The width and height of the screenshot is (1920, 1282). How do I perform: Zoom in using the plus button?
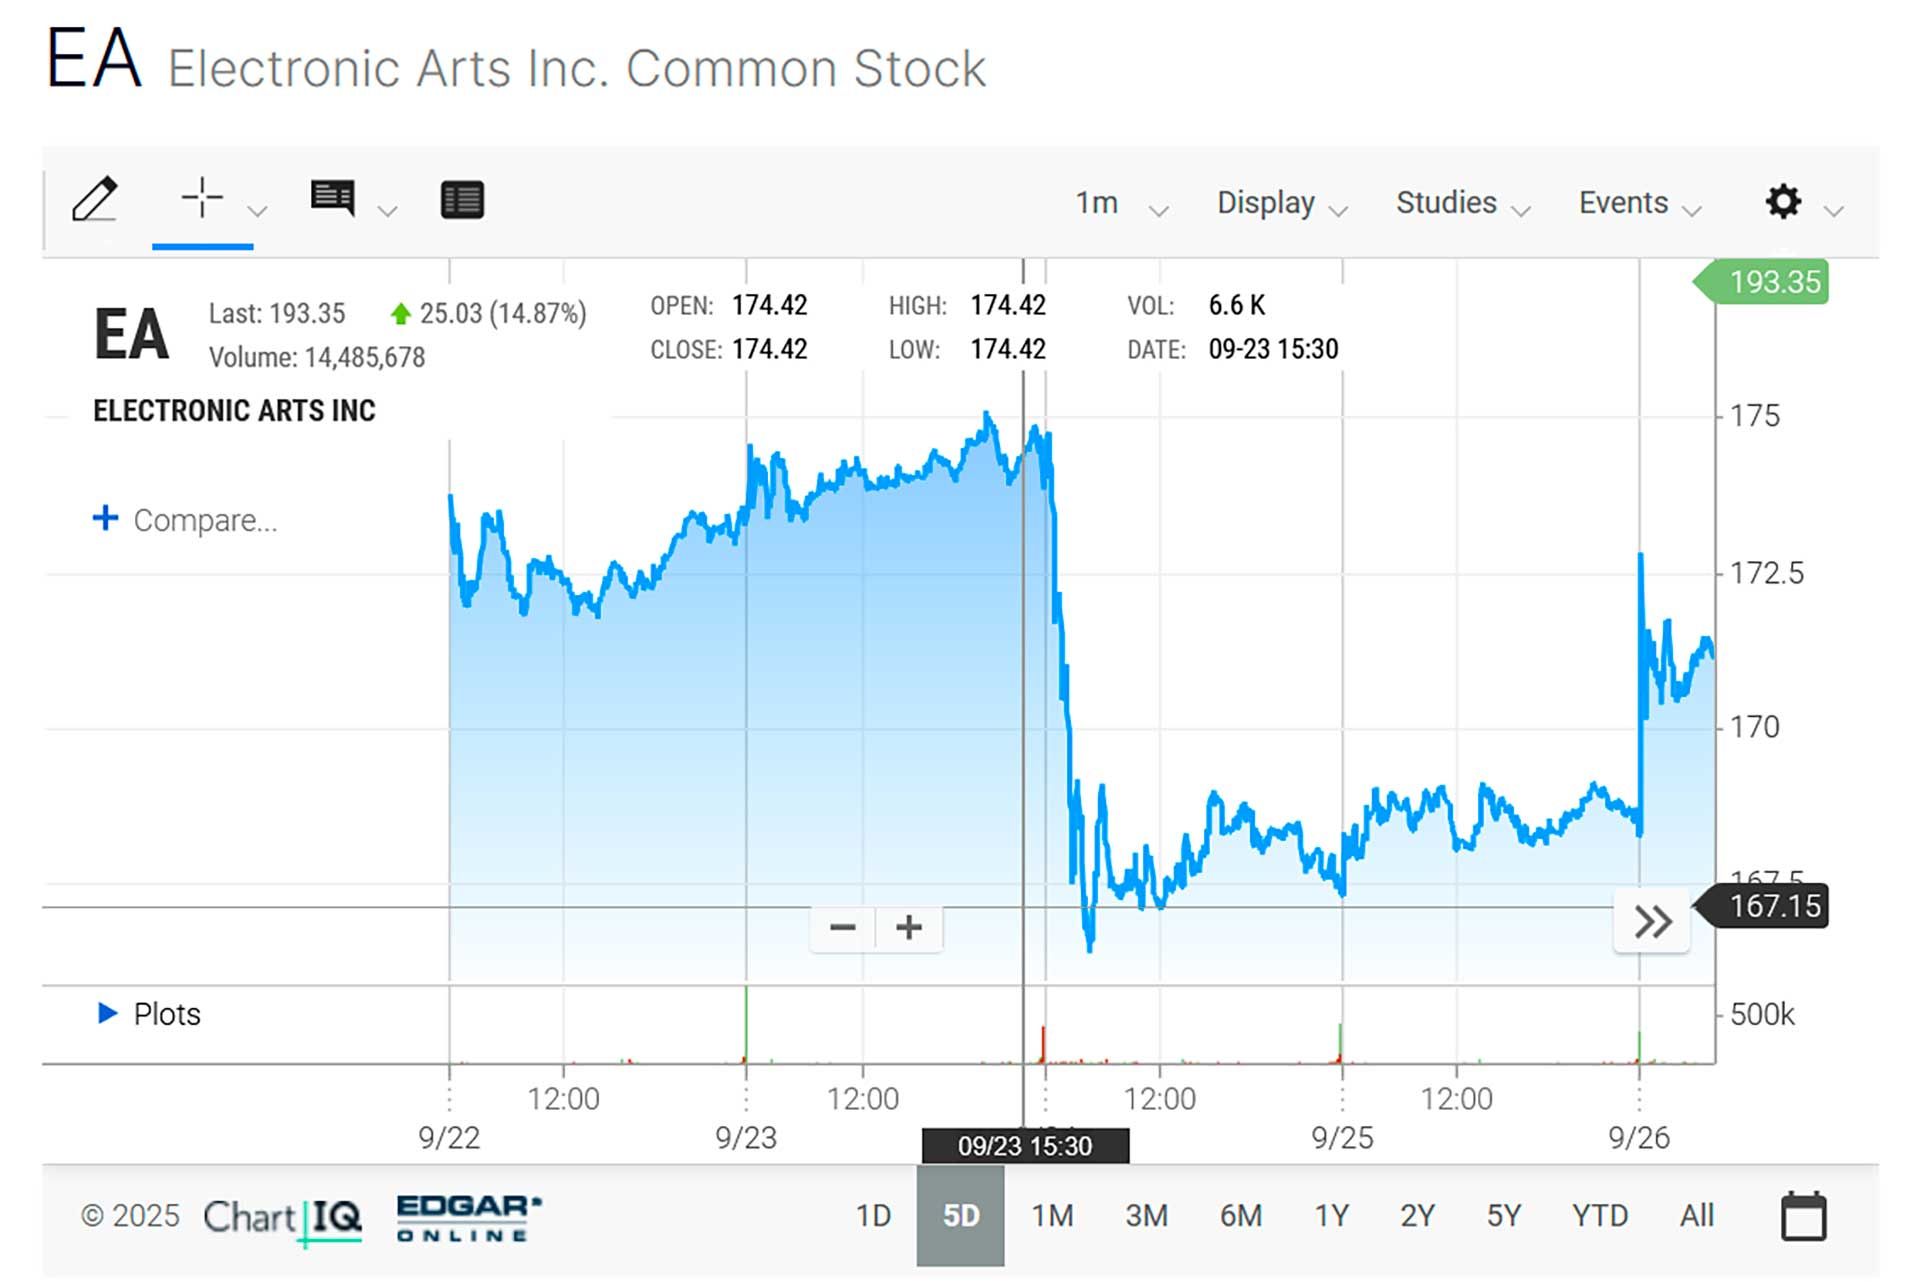click(908, 927)
